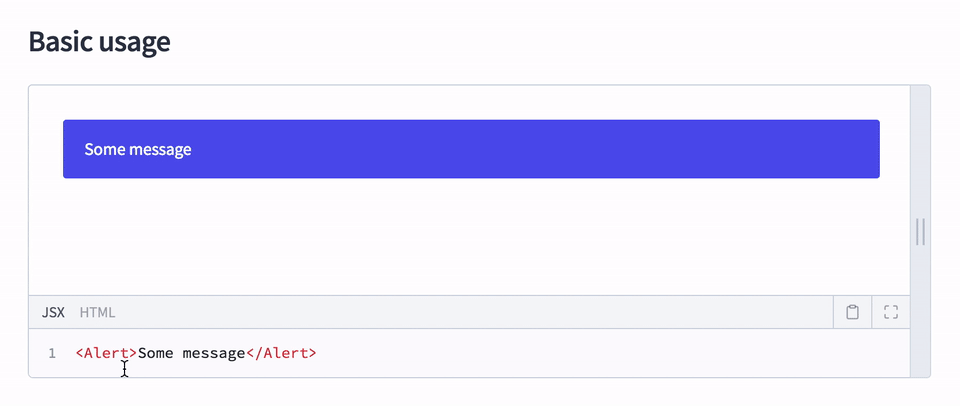Image resolution: width=960 pixels, height=406 pixels.
Task: Click the blue Some message alert
Action: [x=471, y=149]
